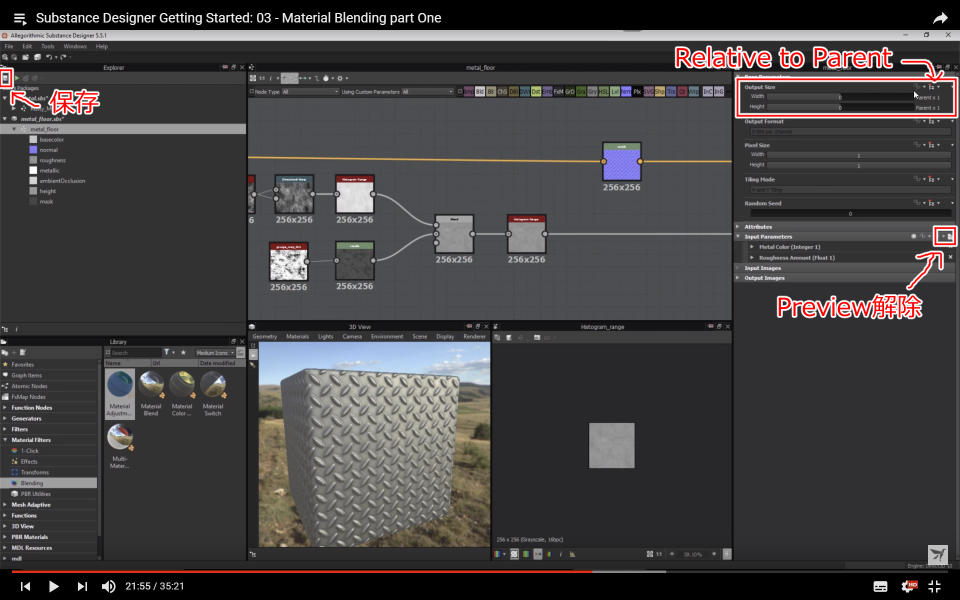Toggle Random Seed inheritance icon
960x600 pixels.
(932, 203)
